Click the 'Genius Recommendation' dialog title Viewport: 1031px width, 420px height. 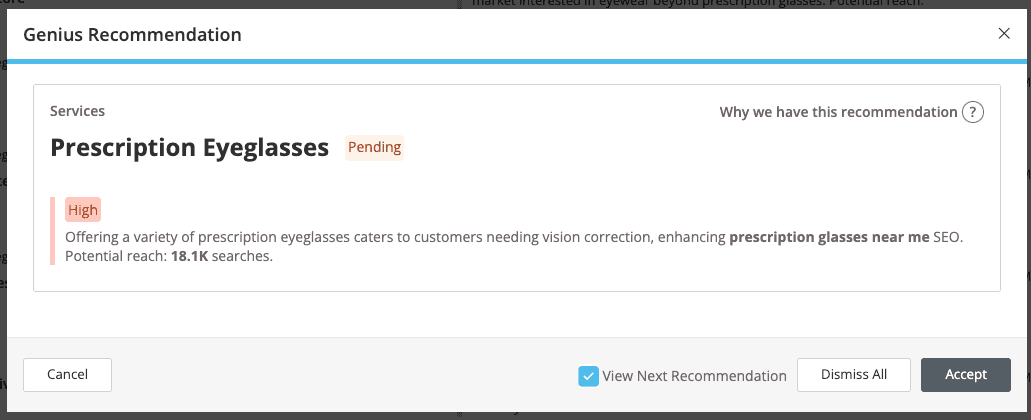[x=132, y=35]
